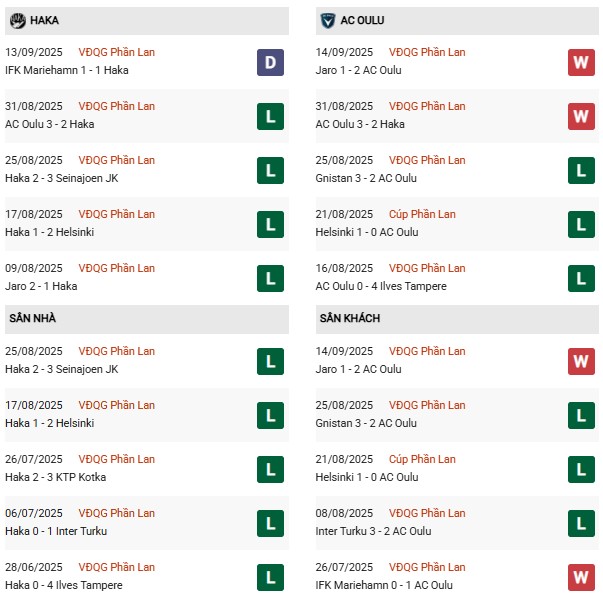
Task: Click the Haka team logo icon
Action: point(18,20)
